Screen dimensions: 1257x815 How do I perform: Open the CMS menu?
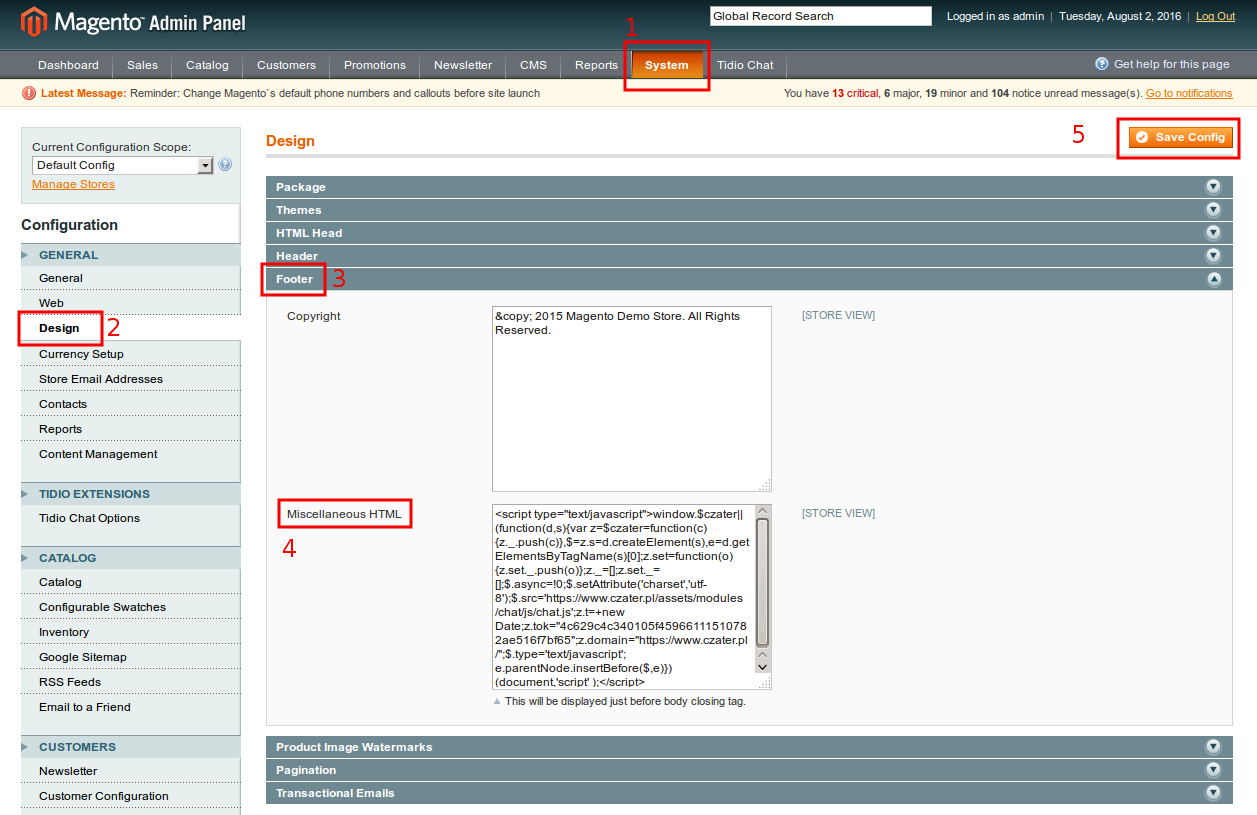[533, 65]
